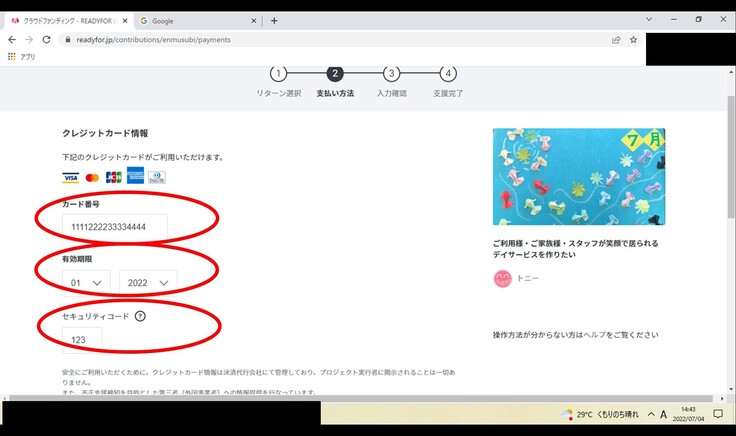Click the security code input field

coord(82,341)
